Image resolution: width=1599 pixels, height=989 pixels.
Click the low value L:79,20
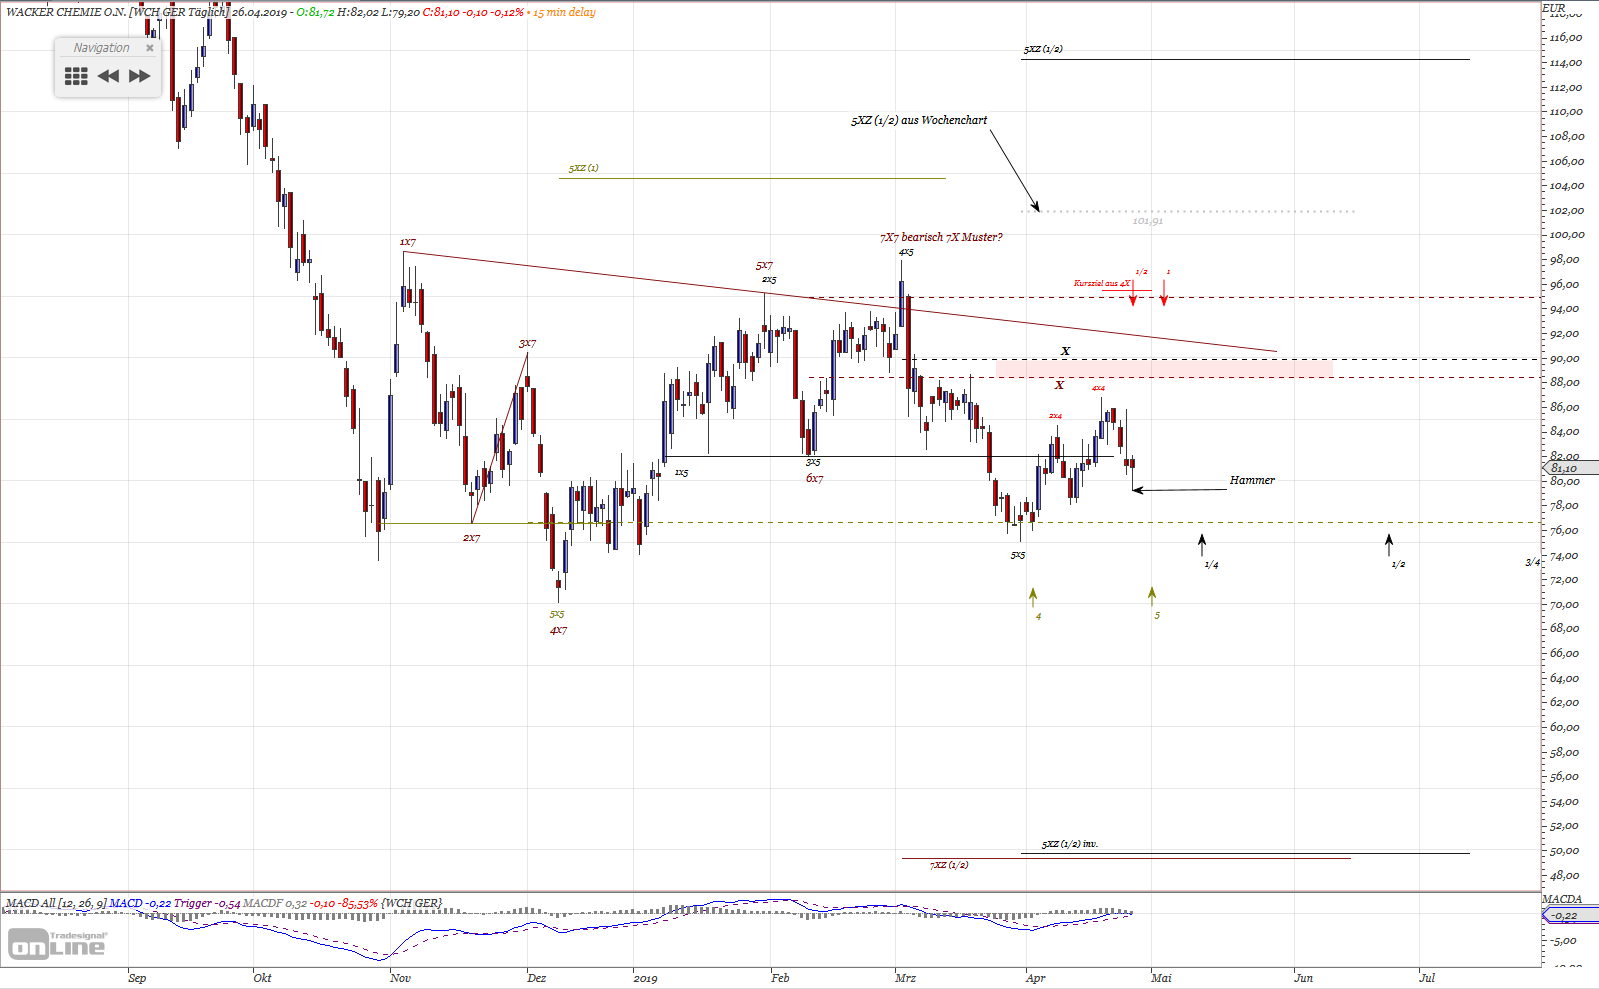401,12
